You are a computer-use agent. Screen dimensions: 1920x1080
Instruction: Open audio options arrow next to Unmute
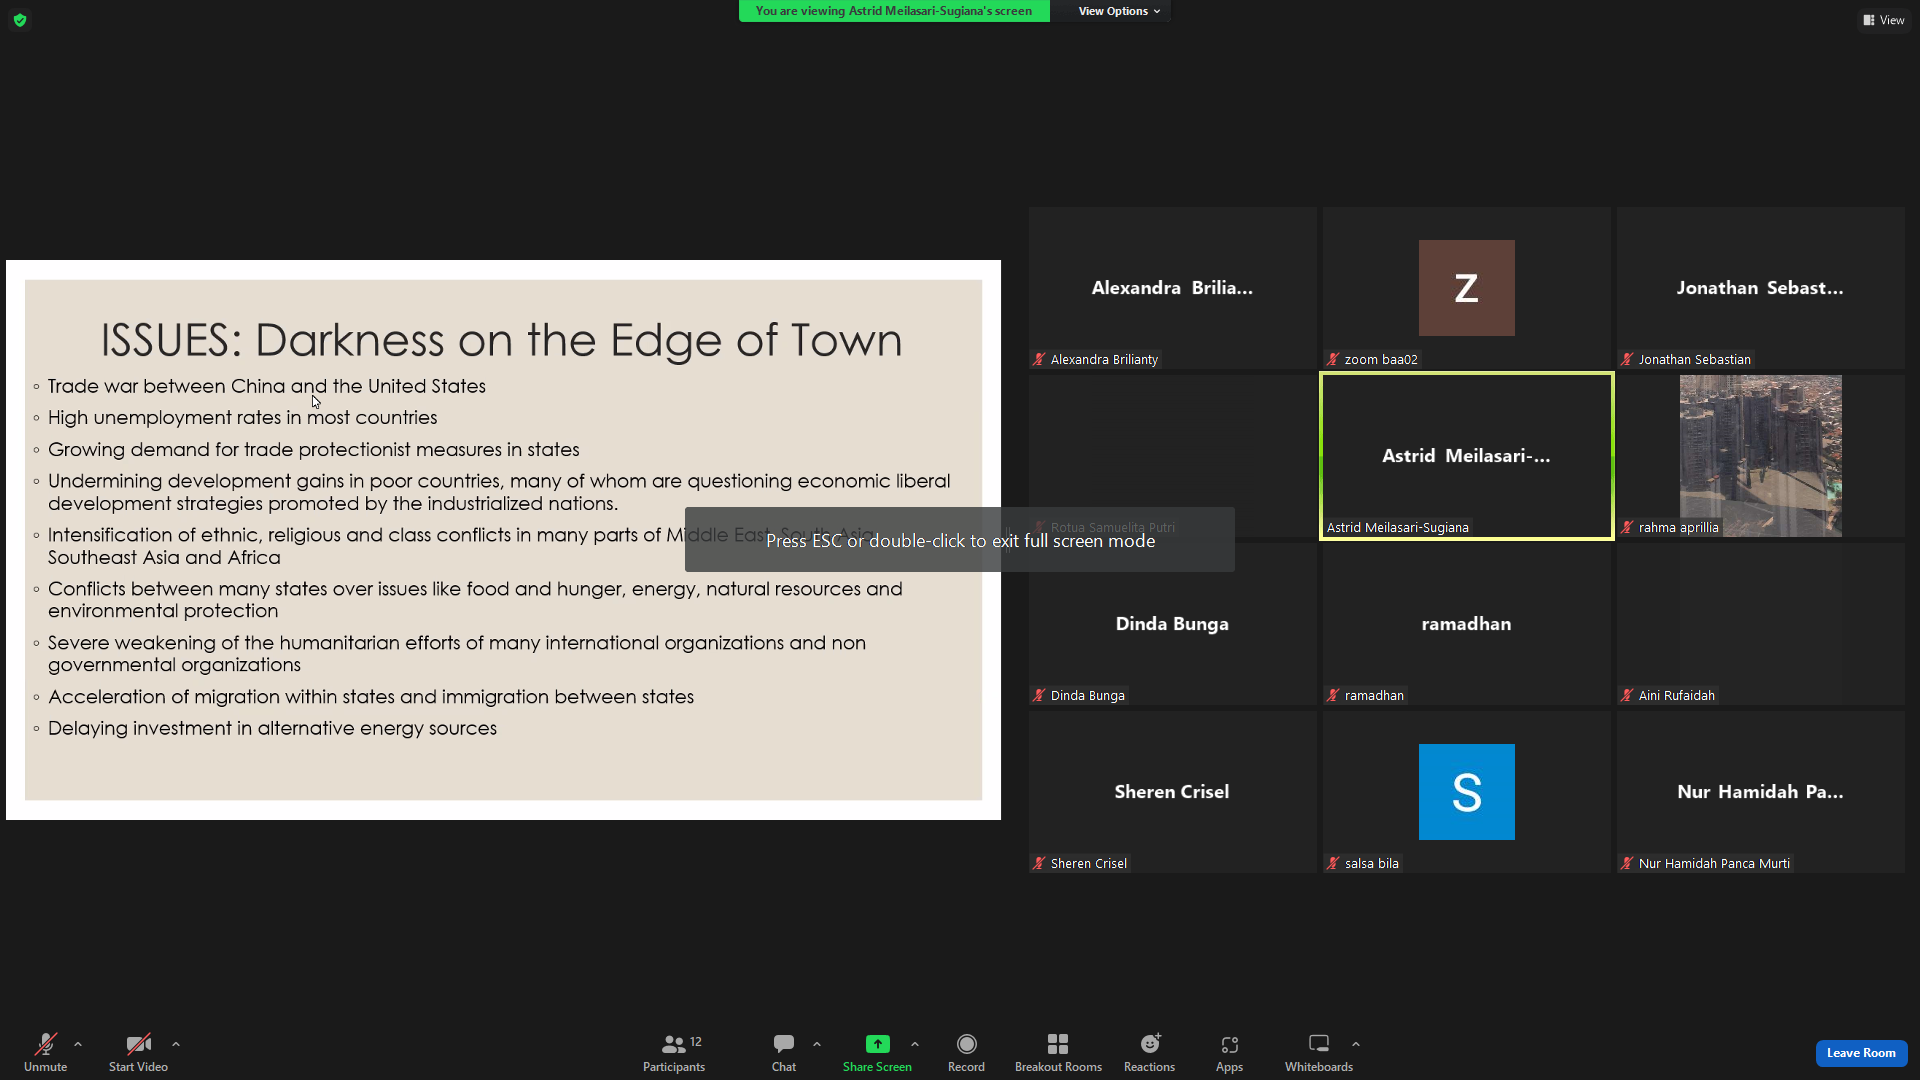coord(78,1044)
